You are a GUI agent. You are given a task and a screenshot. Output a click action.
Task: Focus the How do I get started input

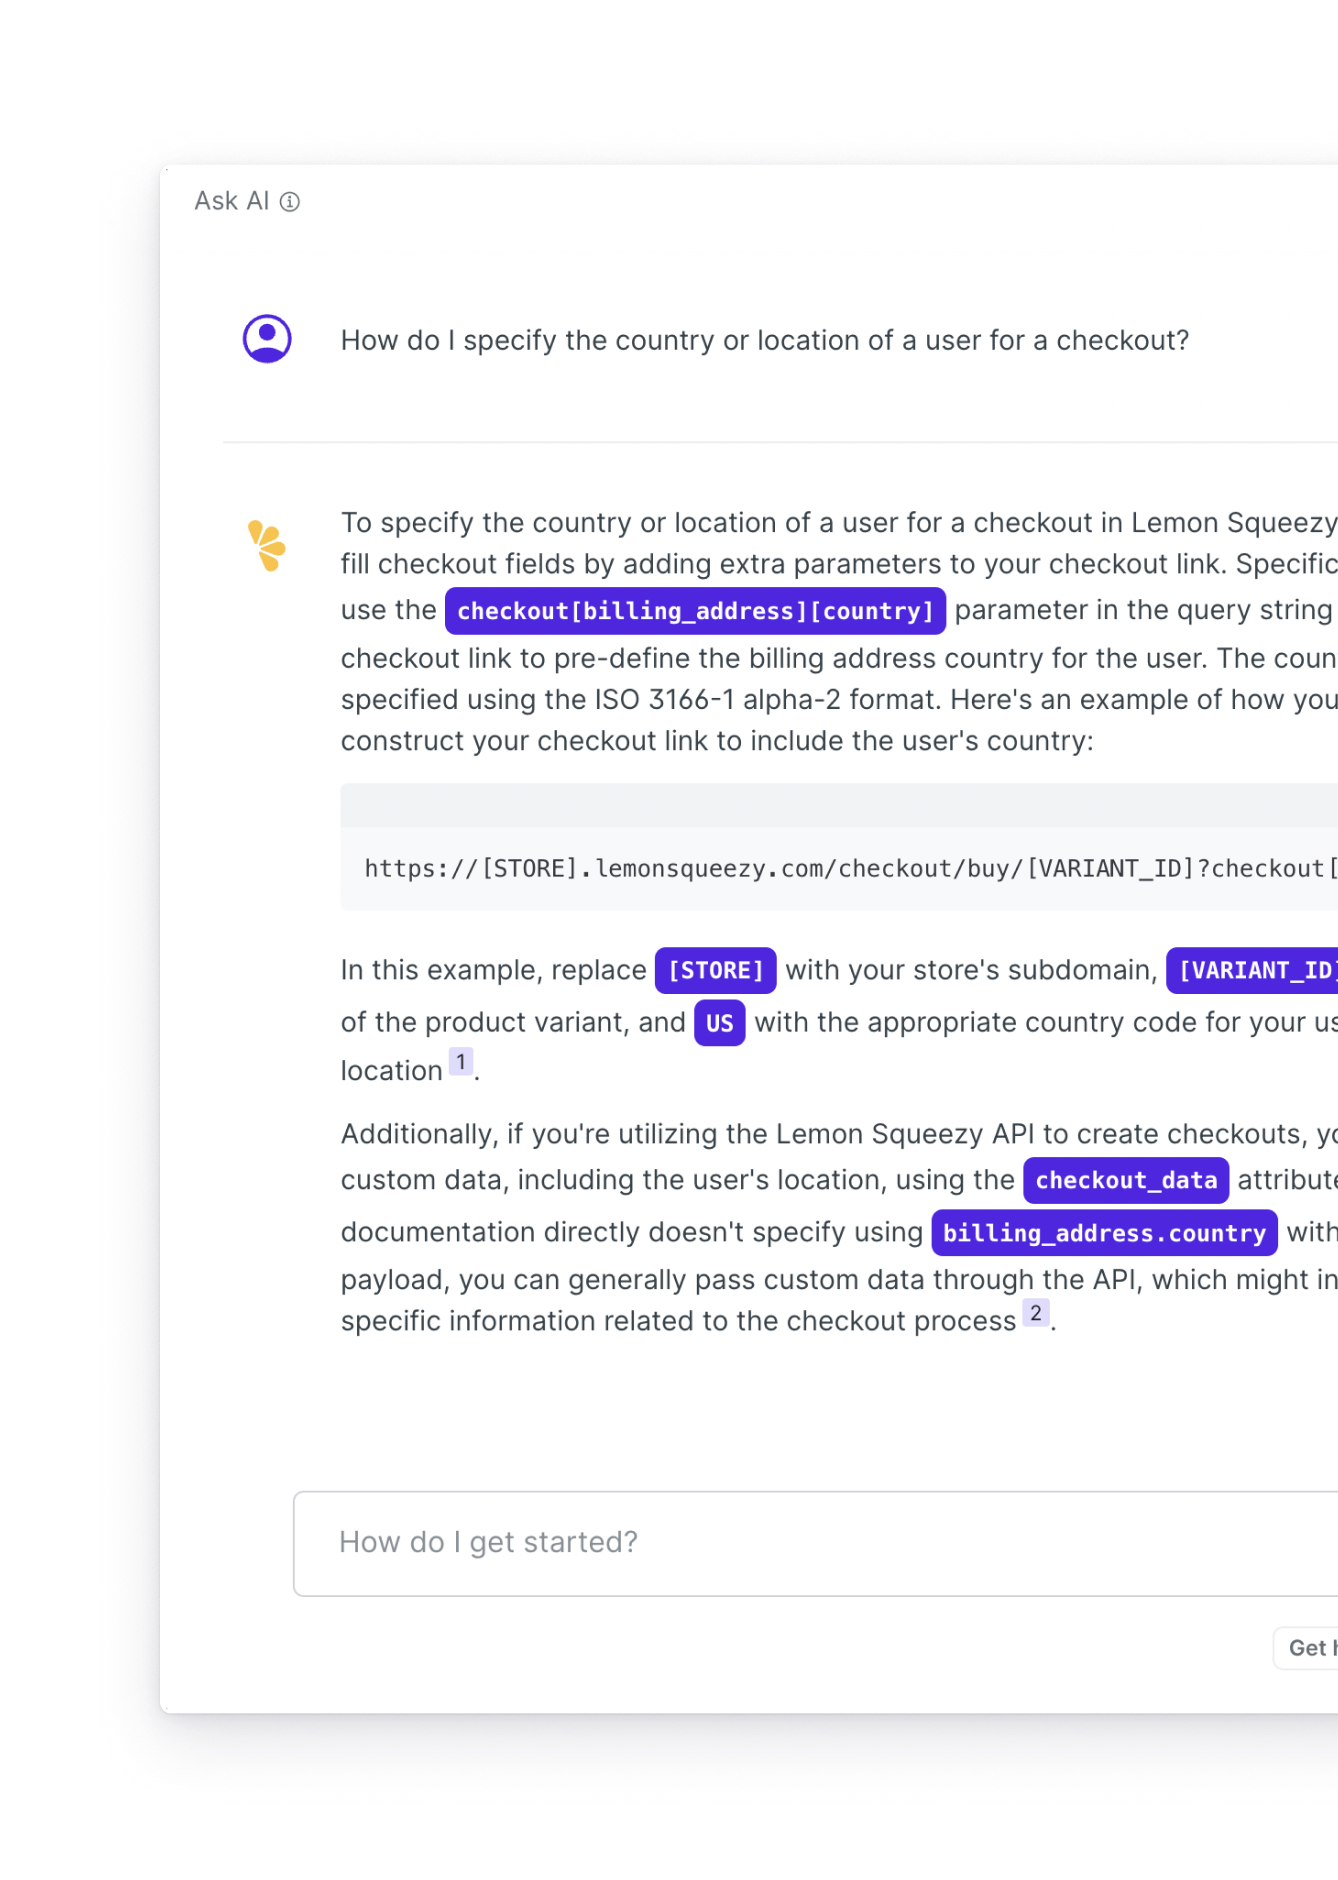pos(700,1542)
